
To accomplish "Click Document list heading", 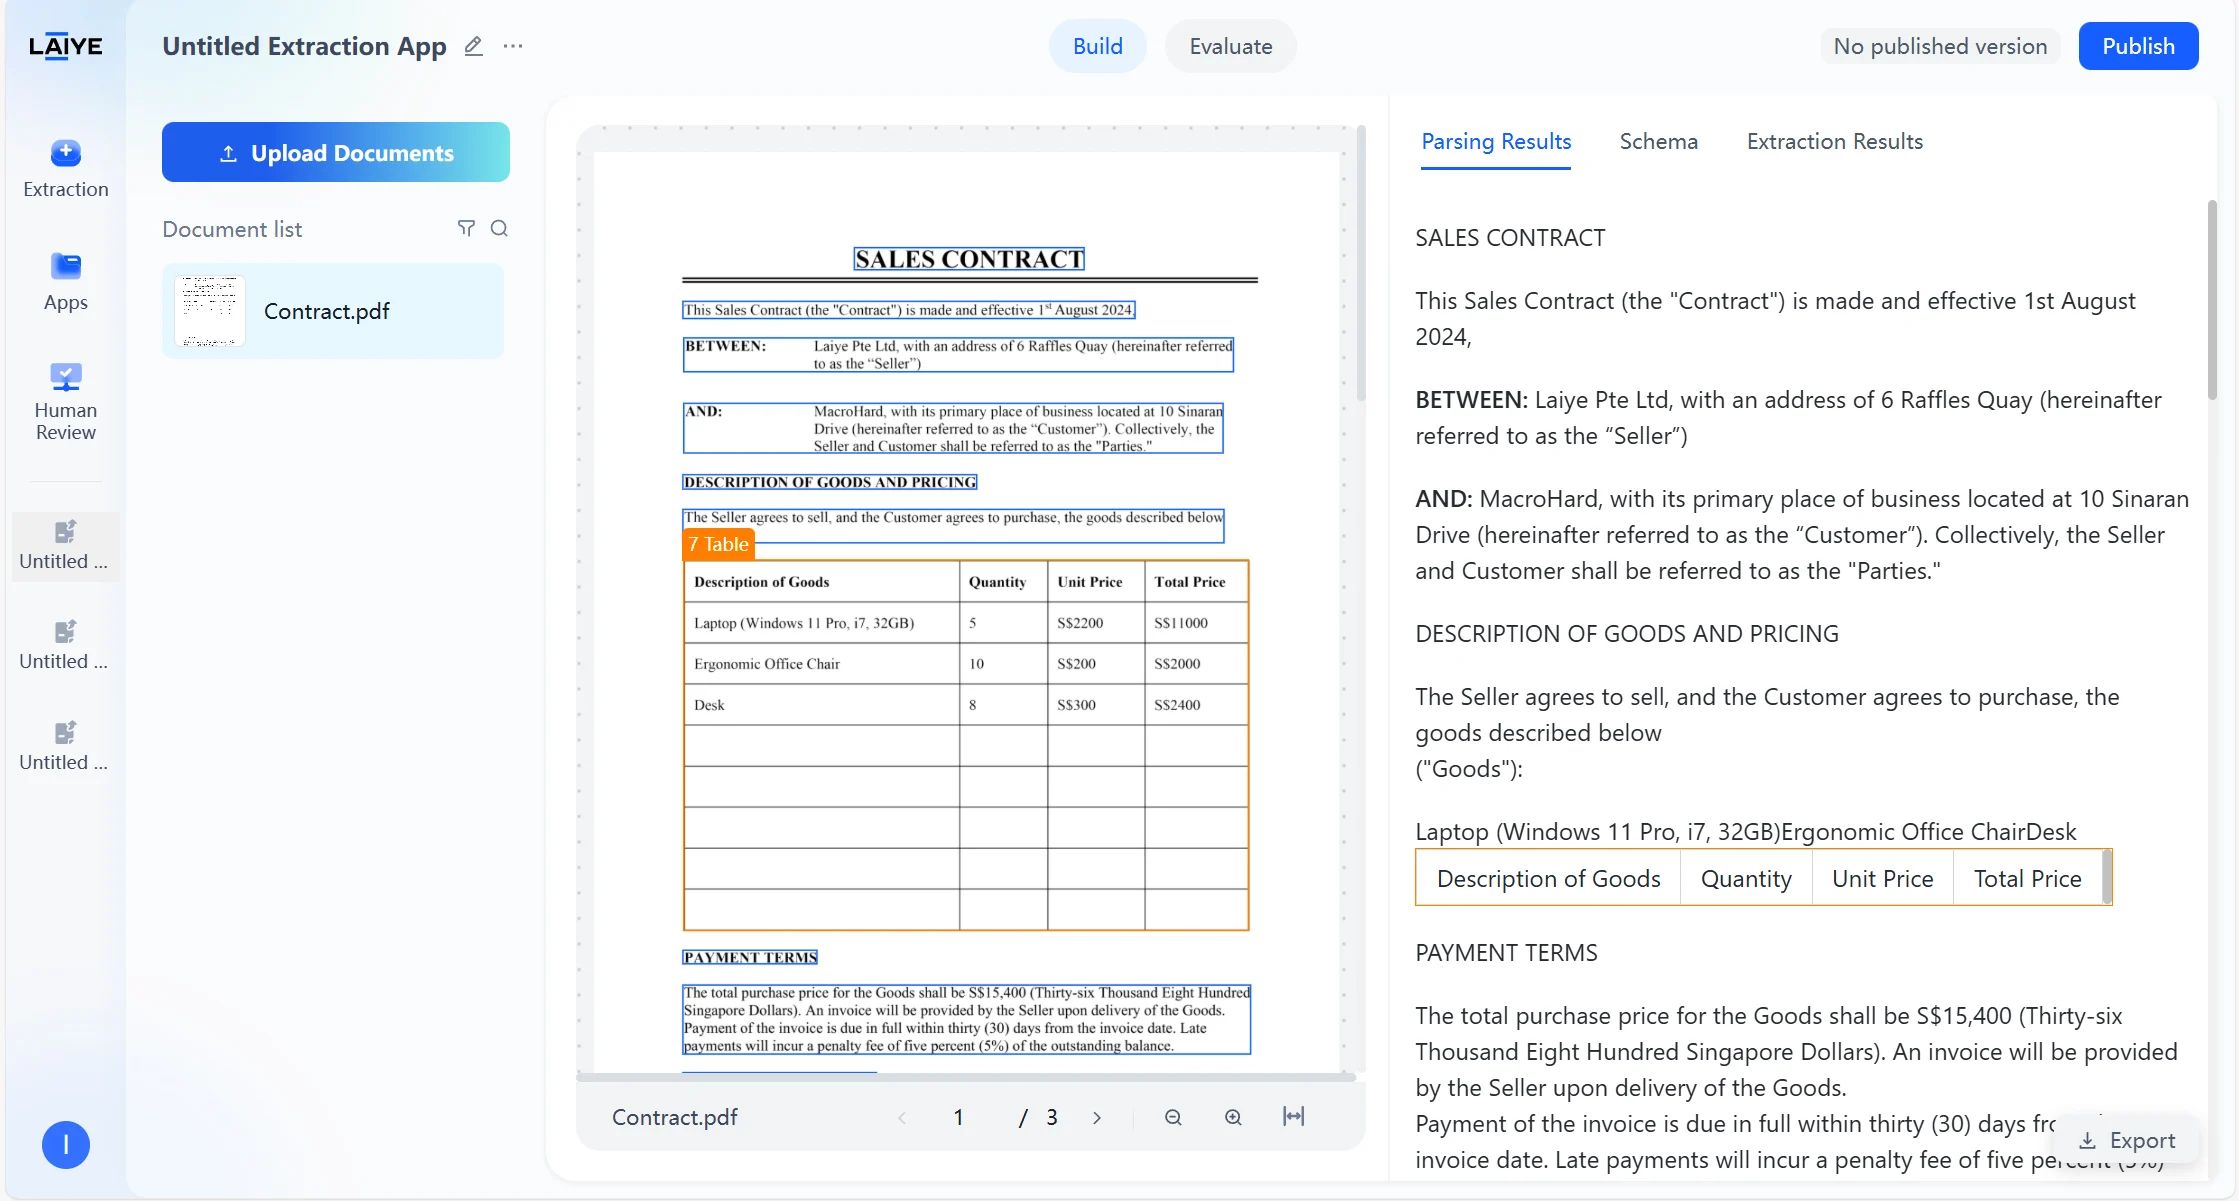I will (232, 229).
